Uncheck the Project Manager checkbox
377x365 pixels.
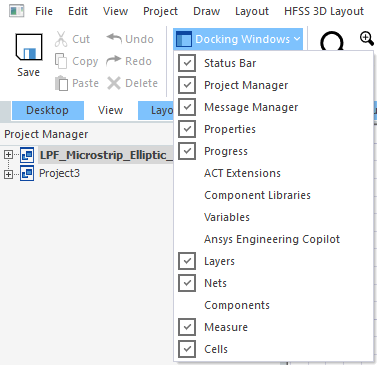[187, 85]
